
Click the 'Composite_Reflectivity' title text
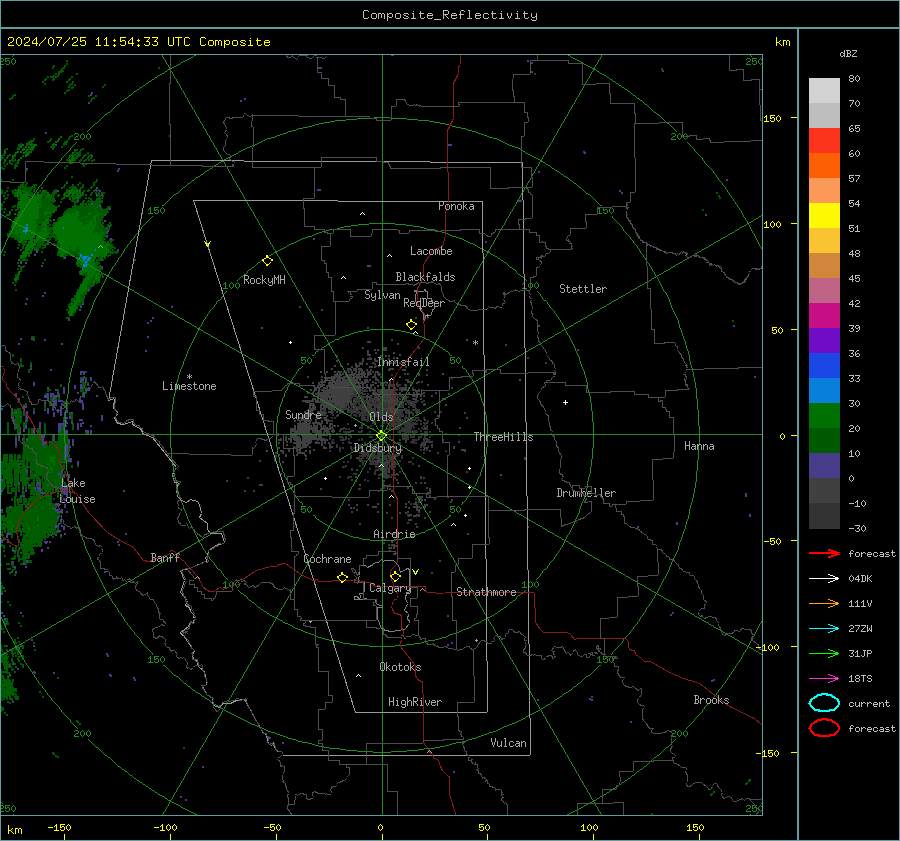(450, 15)
